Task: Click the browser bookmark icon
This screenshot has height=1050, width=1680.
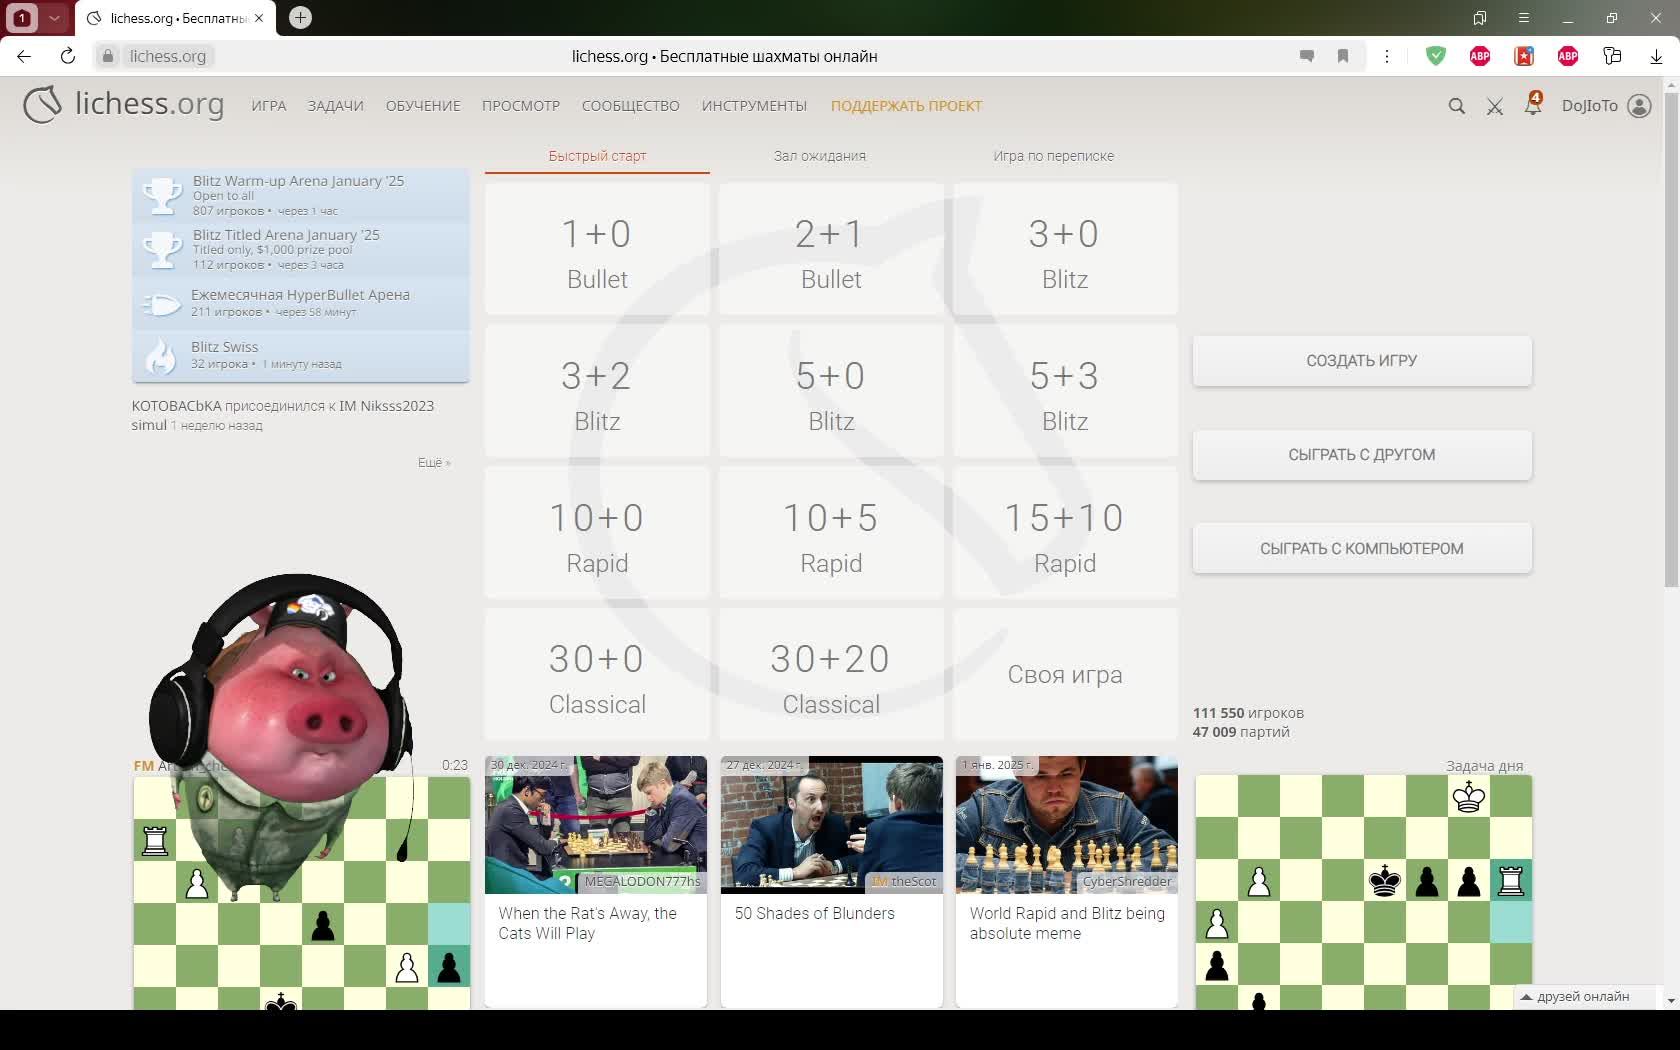Action: tap(1343, 56)
